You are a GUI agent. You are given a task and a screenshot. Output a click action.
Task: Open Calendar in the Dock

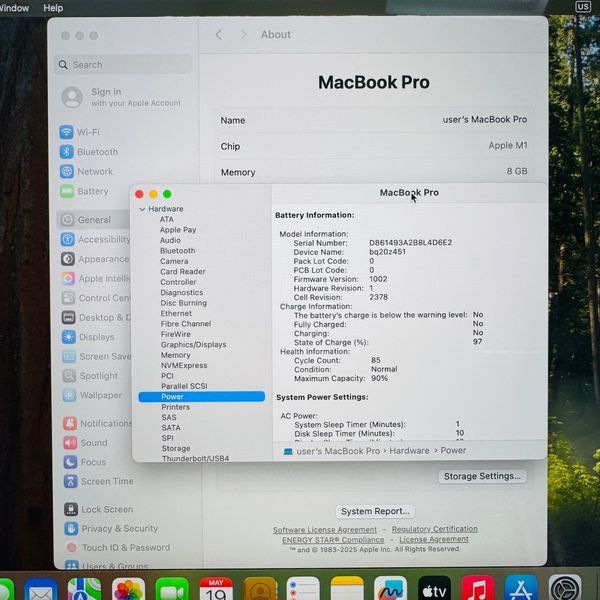click(x=216, y=590)
